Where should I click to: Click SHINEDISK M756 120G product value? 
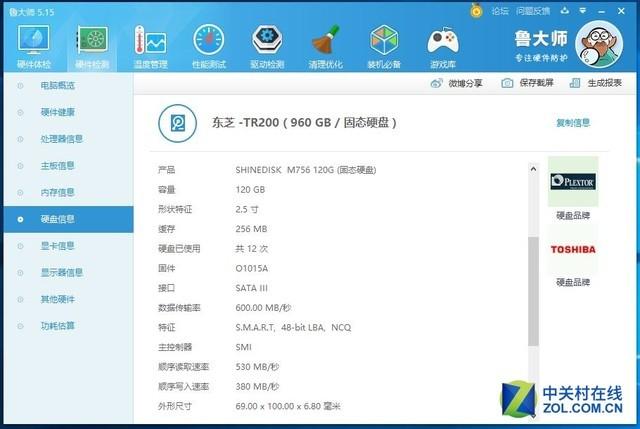pos(306,170)
